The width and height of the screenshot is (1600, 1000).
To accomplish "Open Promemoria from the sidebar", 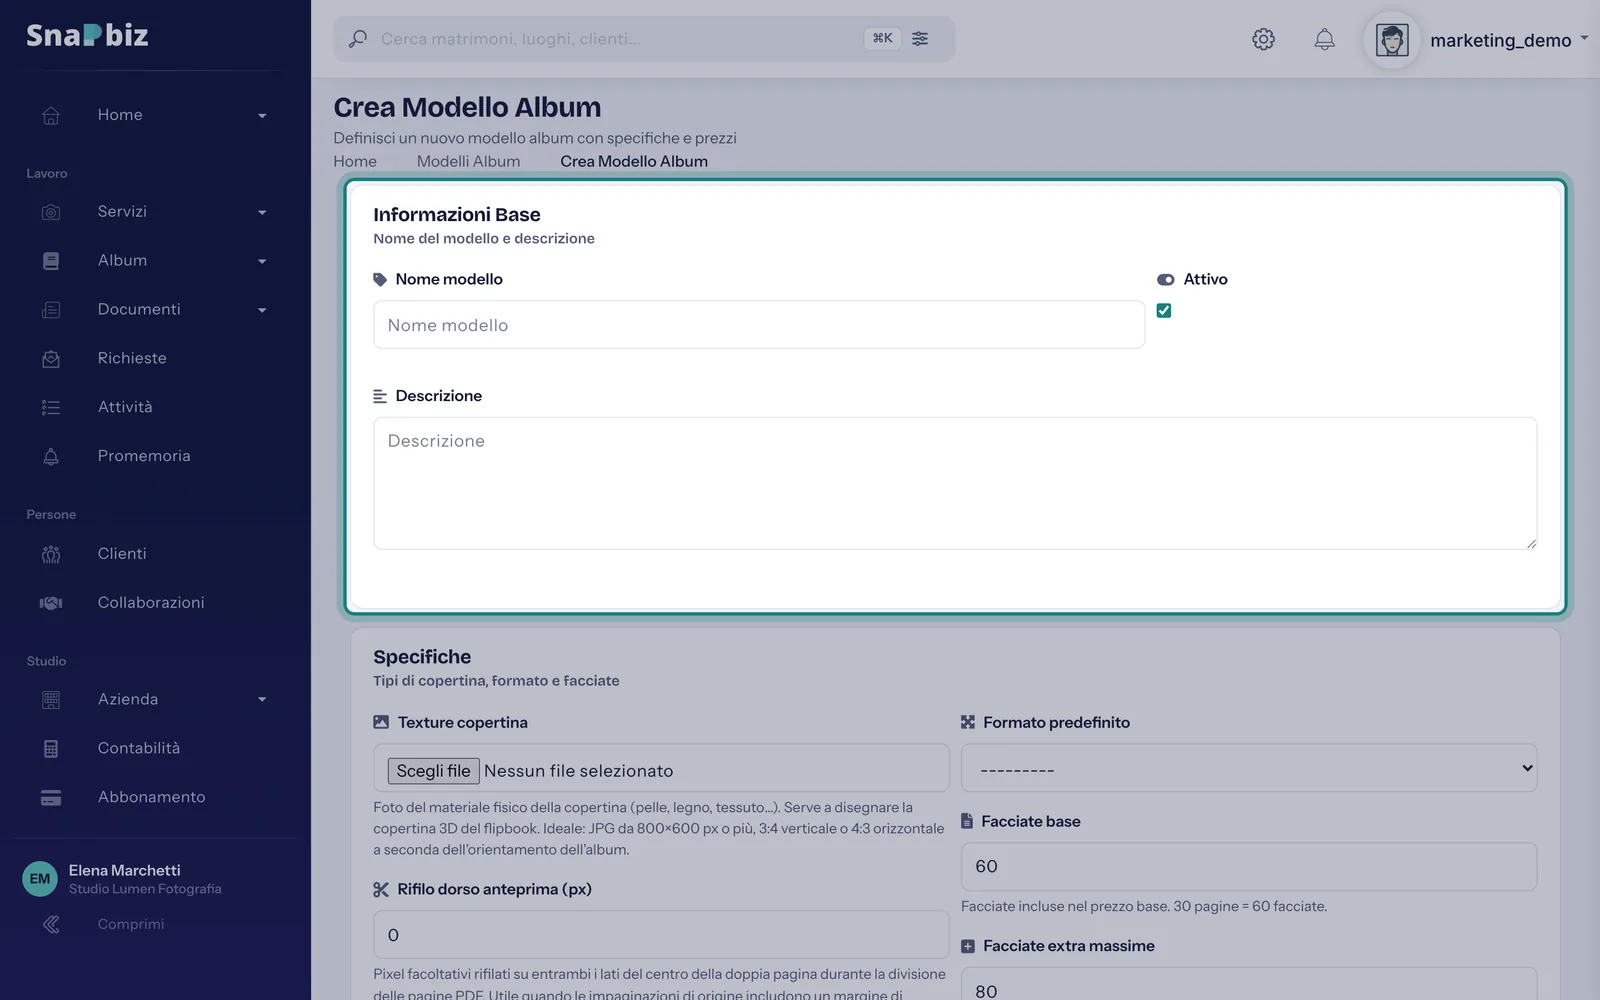I will [144, 456].
